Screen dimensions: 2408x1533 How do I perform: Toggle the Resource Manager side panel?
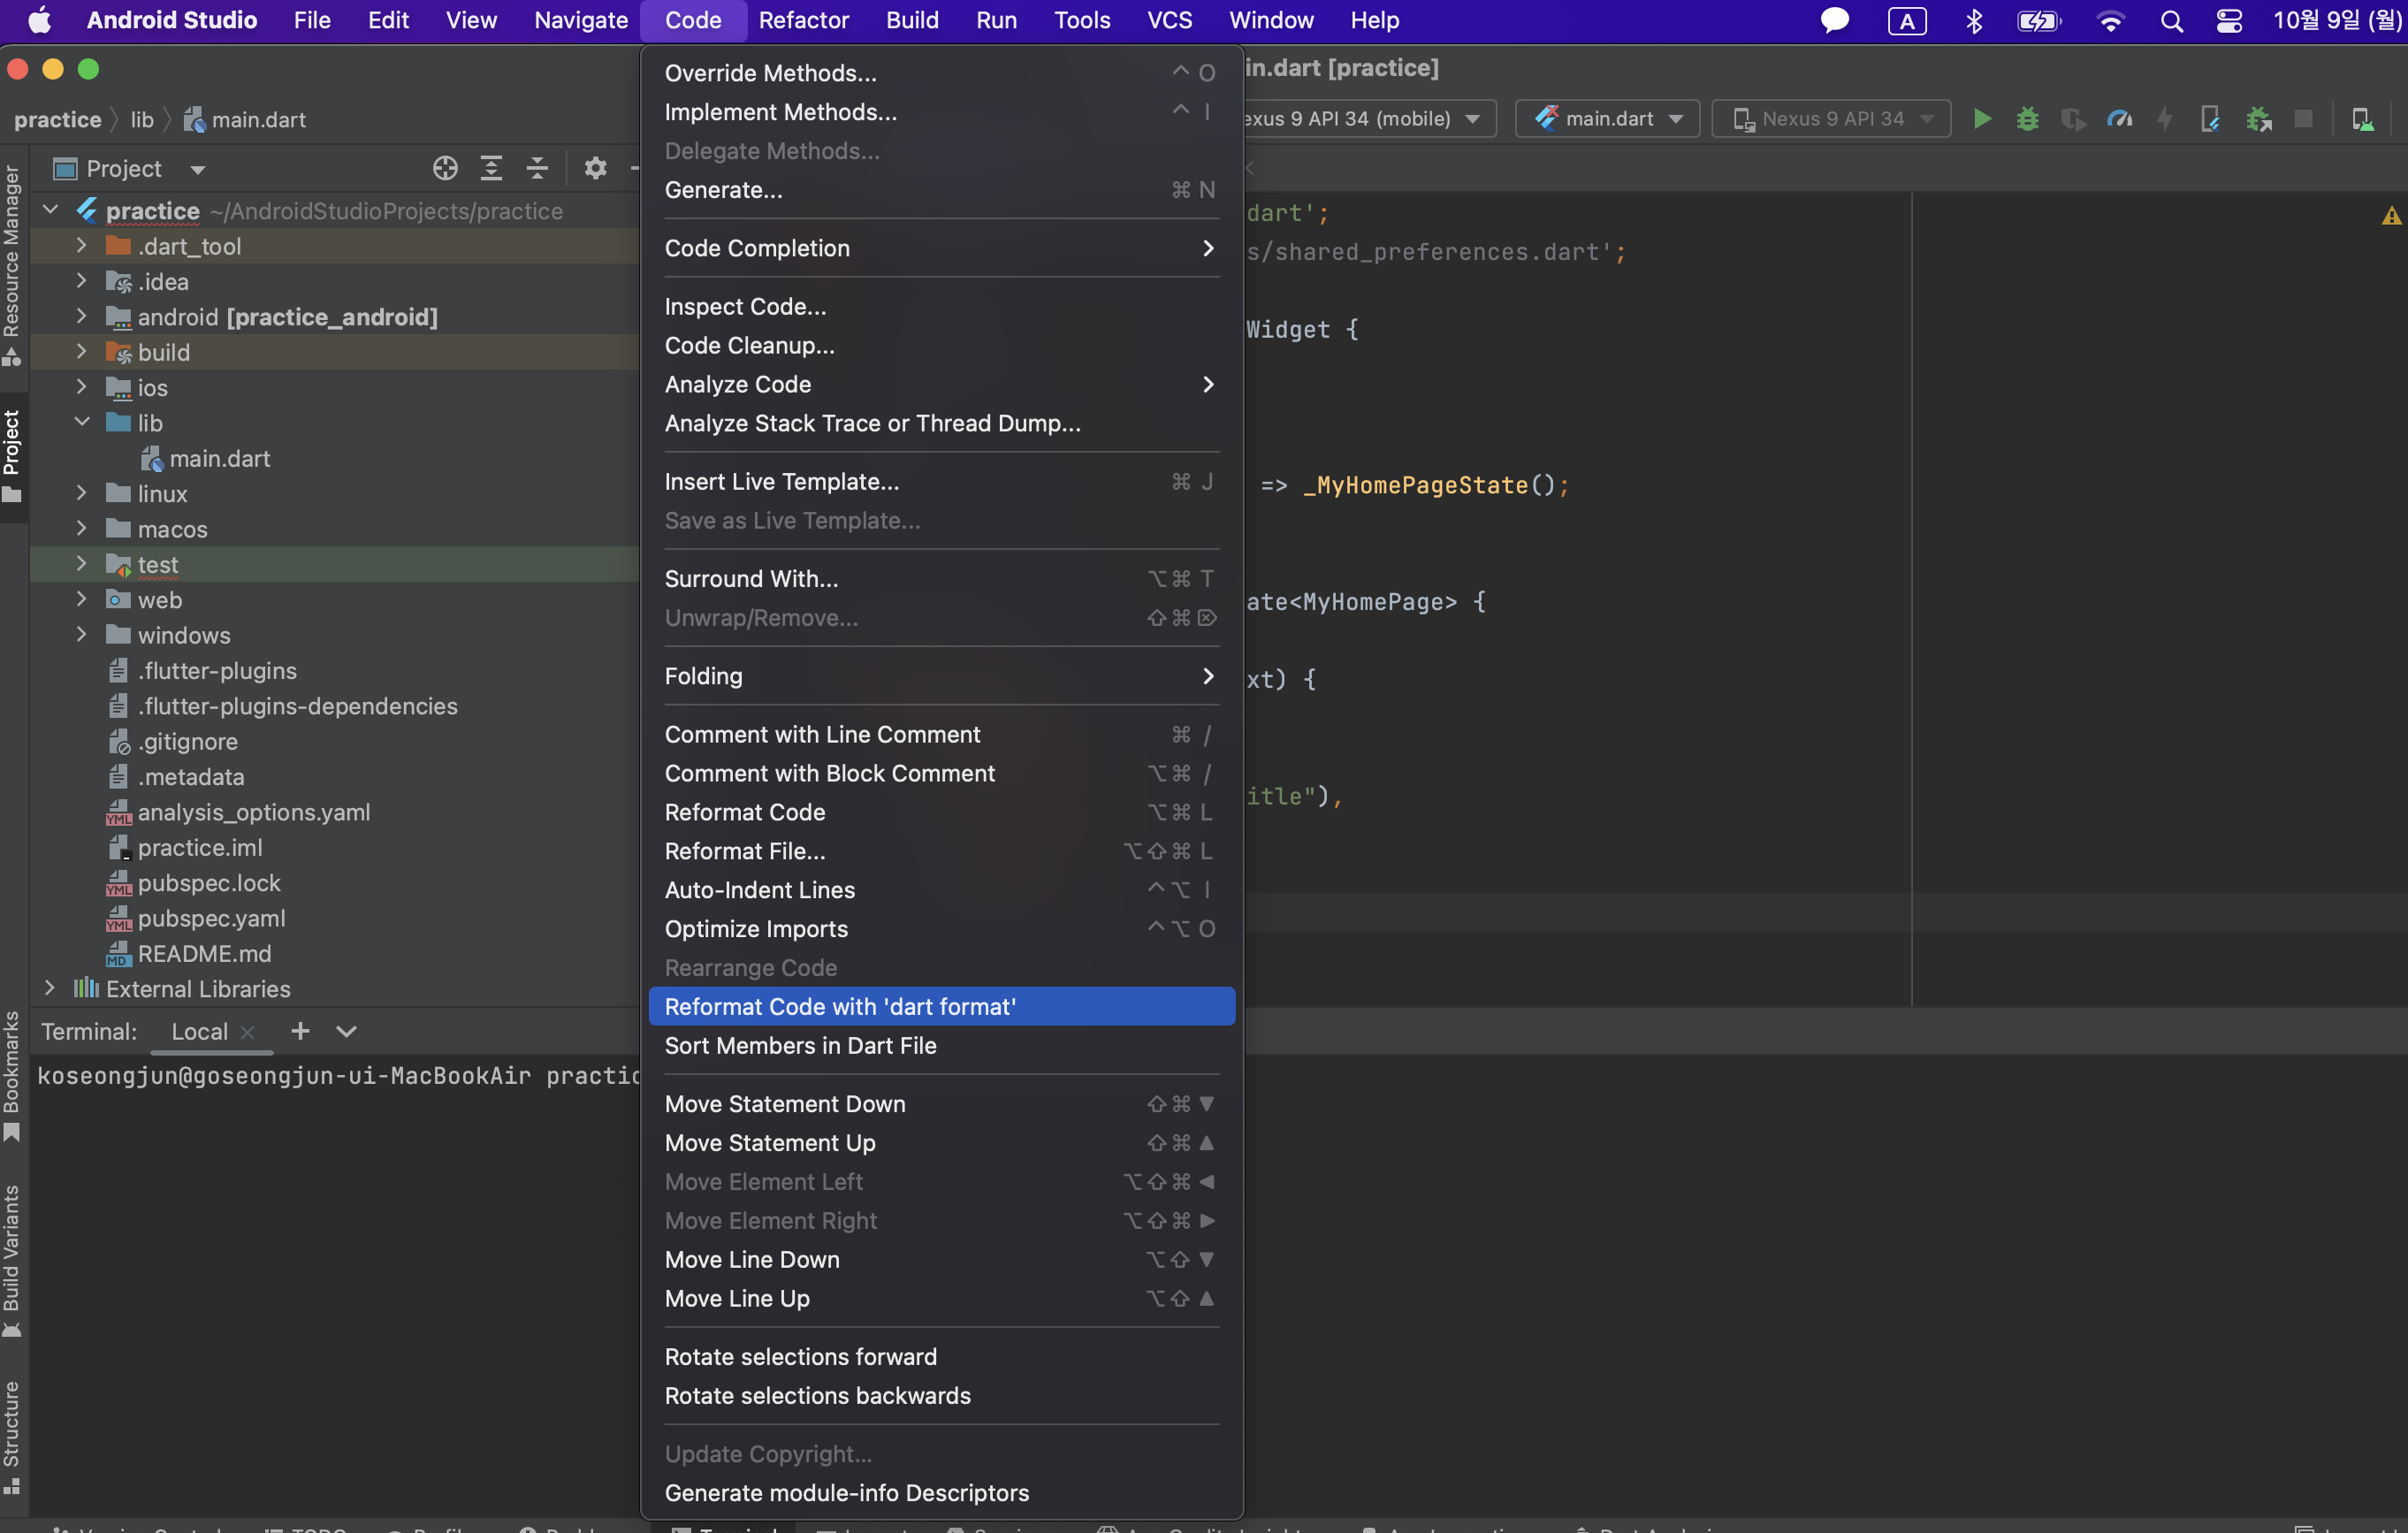tap(12, 265)
